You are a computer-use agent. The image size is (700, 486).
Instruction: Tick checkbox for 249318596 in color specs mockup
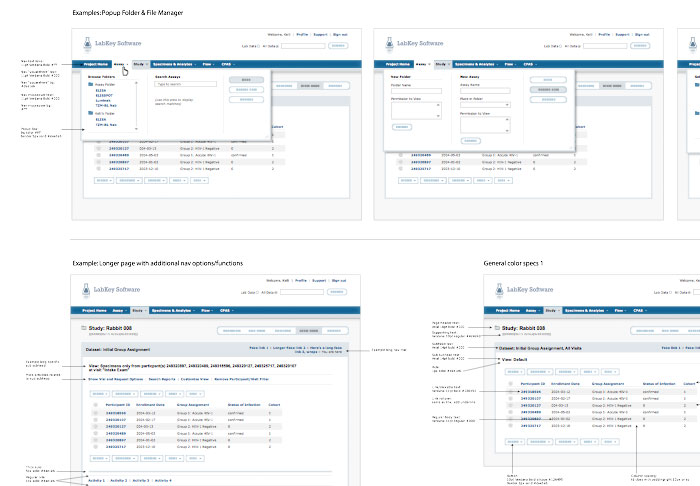click(x=510, y=392)
